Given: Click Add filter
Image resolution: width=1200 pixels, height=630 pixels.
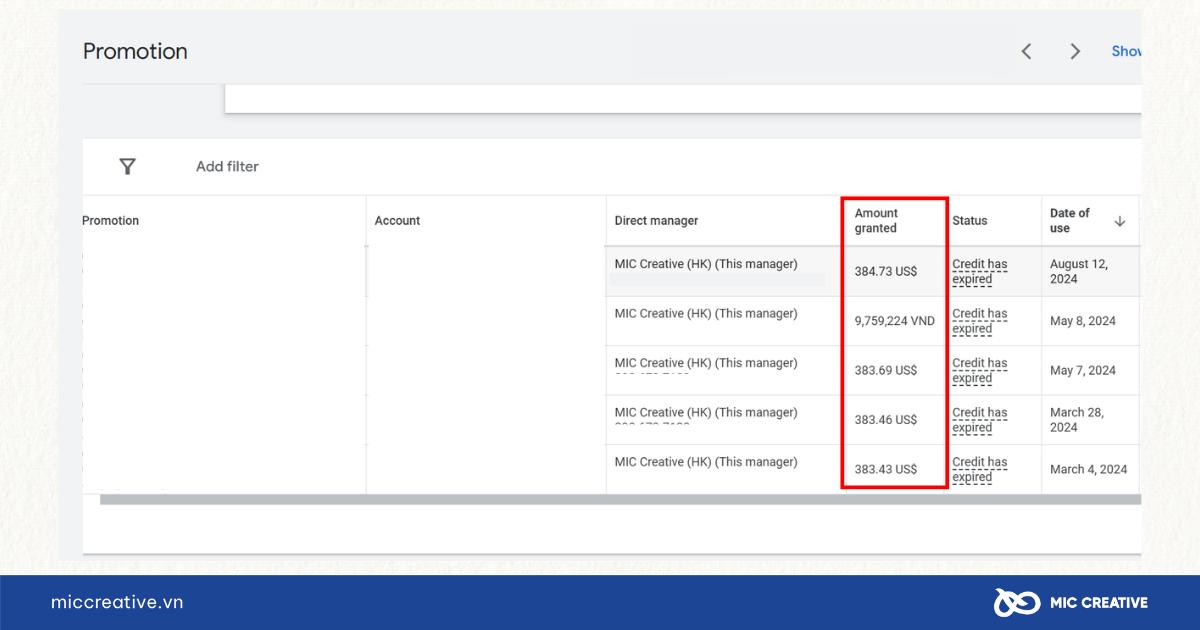Looking at the screenshot, I should click(x=227, y=167).
